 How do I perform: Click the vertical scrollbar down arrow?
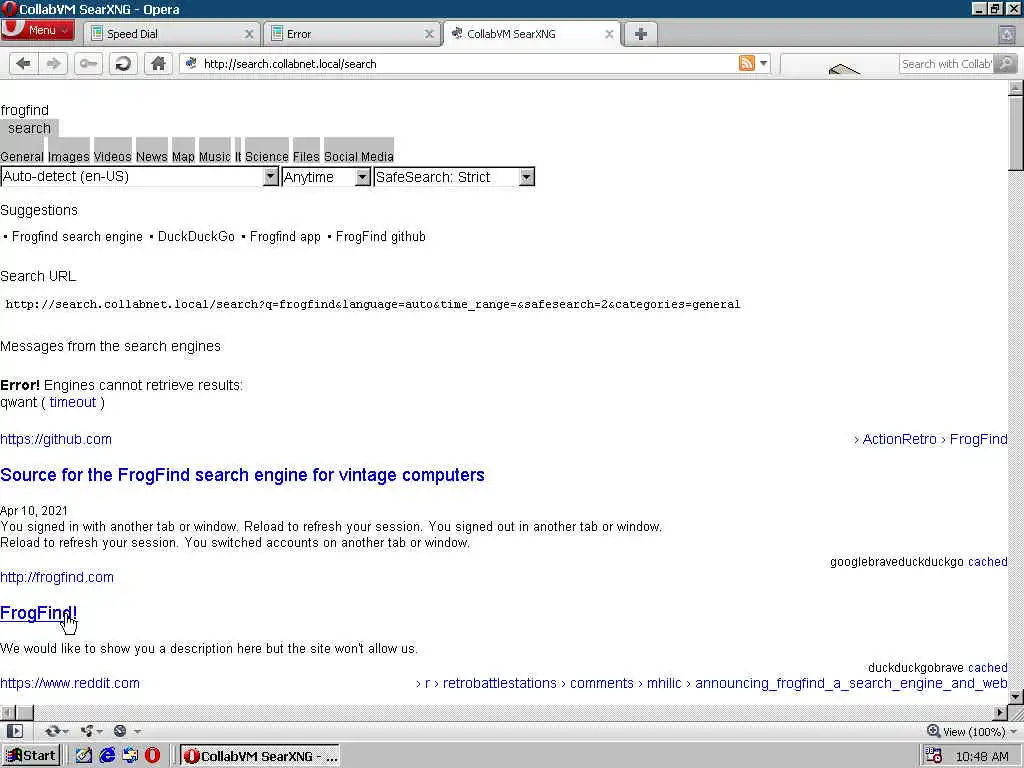click(x=1016, y=696)
